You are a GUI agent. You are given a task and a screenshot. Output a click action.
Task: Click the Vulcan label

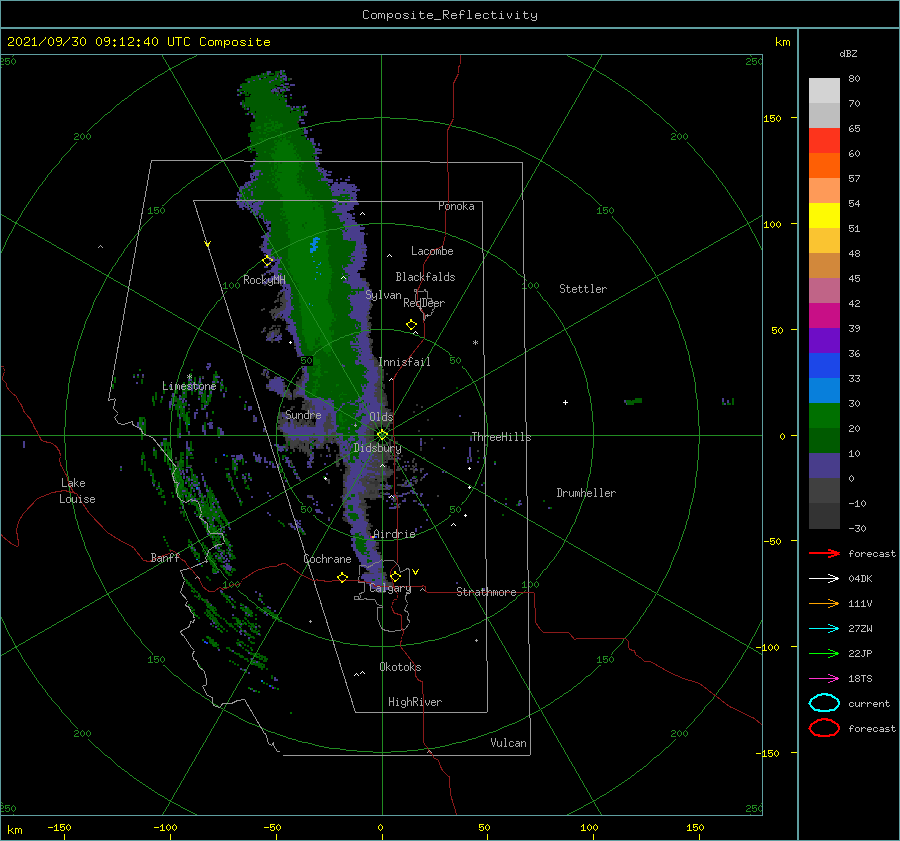(509, 743)
